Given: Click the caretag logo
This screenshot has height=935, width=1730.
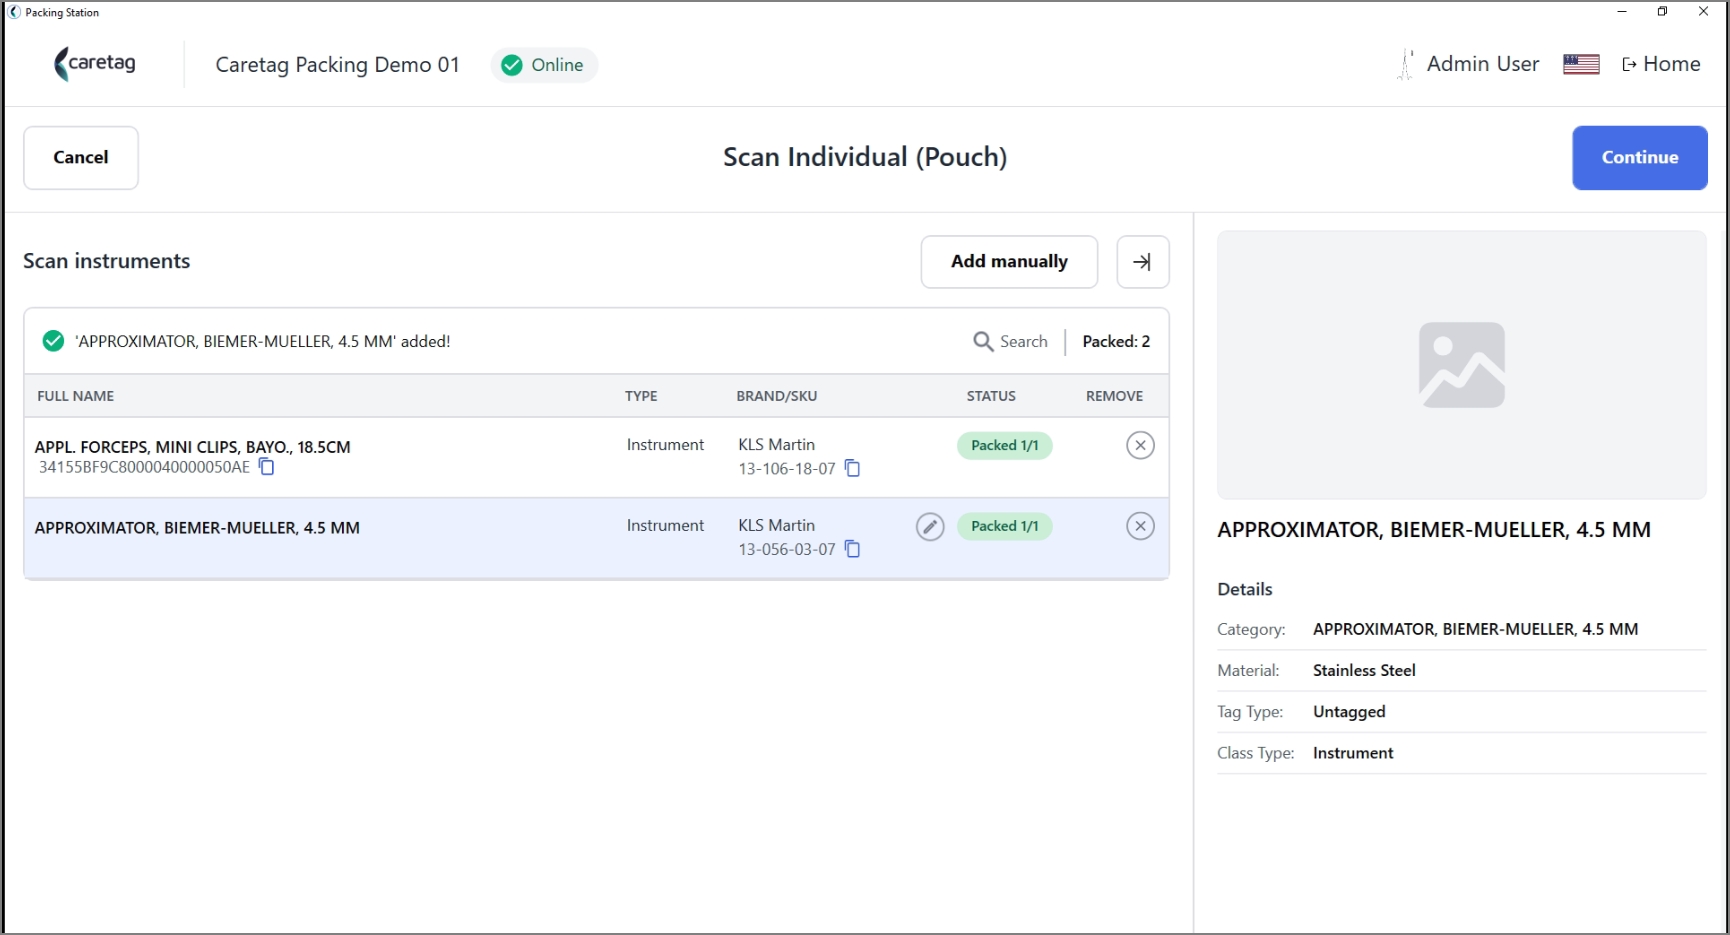Looking at the screenshot, I should tap(95, 64).
